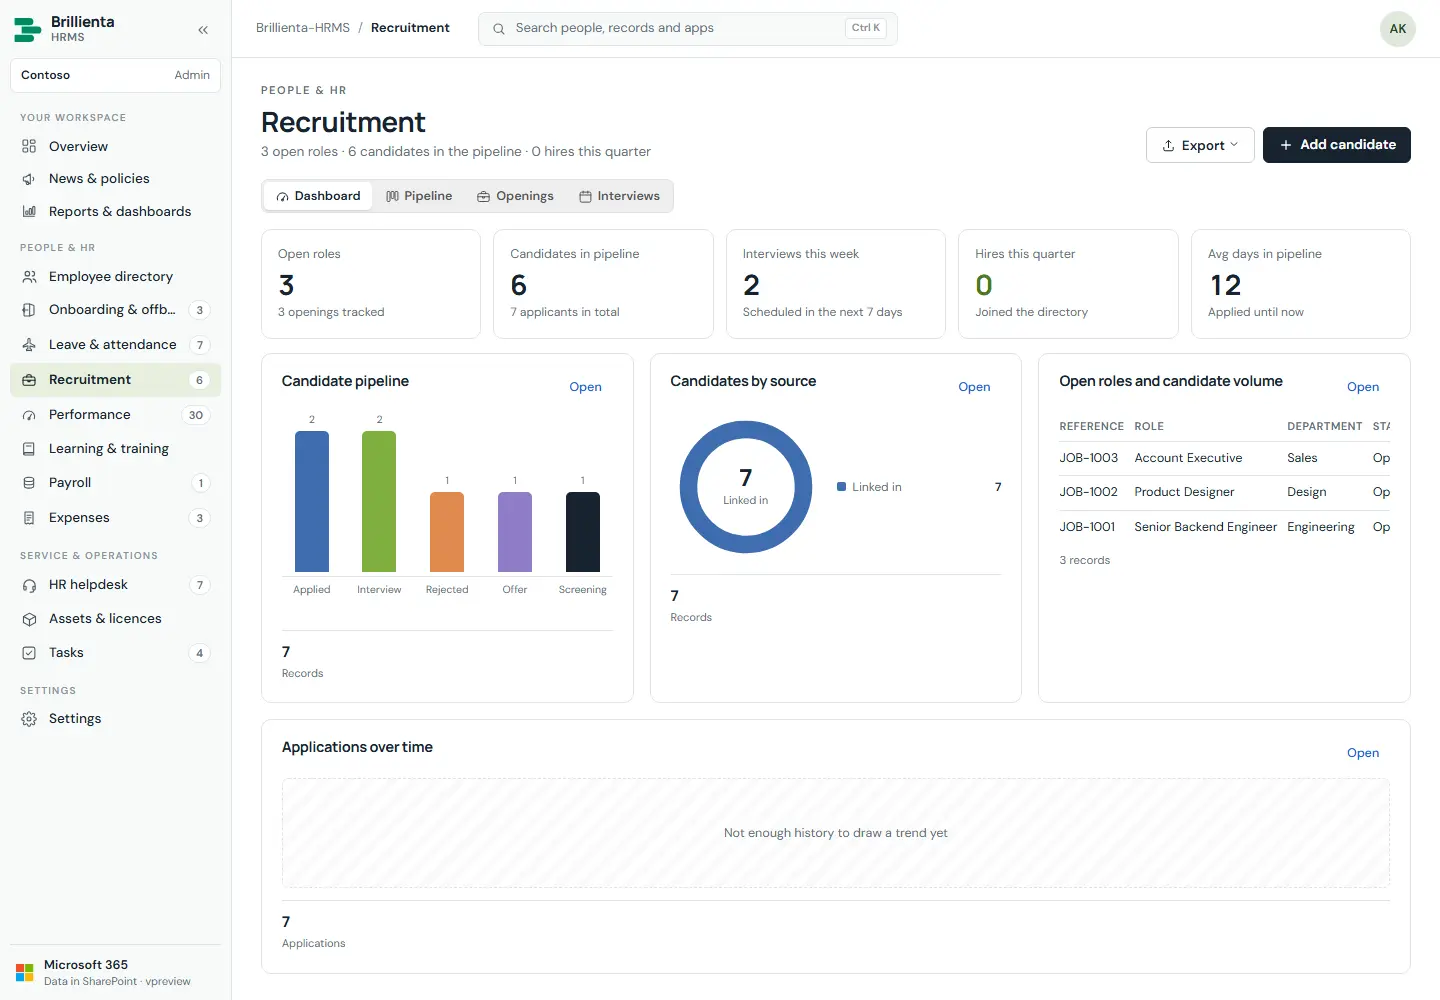Open the Open roles and candidate volume link
Screen dimensions: 1440x1000
1363,387
